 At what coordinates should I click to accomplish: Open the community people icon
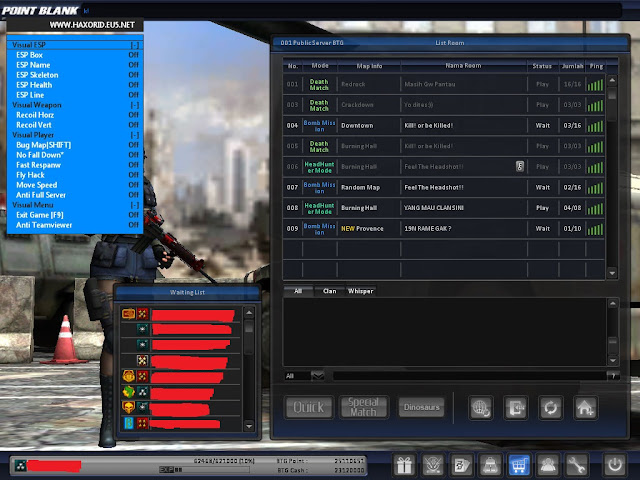coord(547,464)
